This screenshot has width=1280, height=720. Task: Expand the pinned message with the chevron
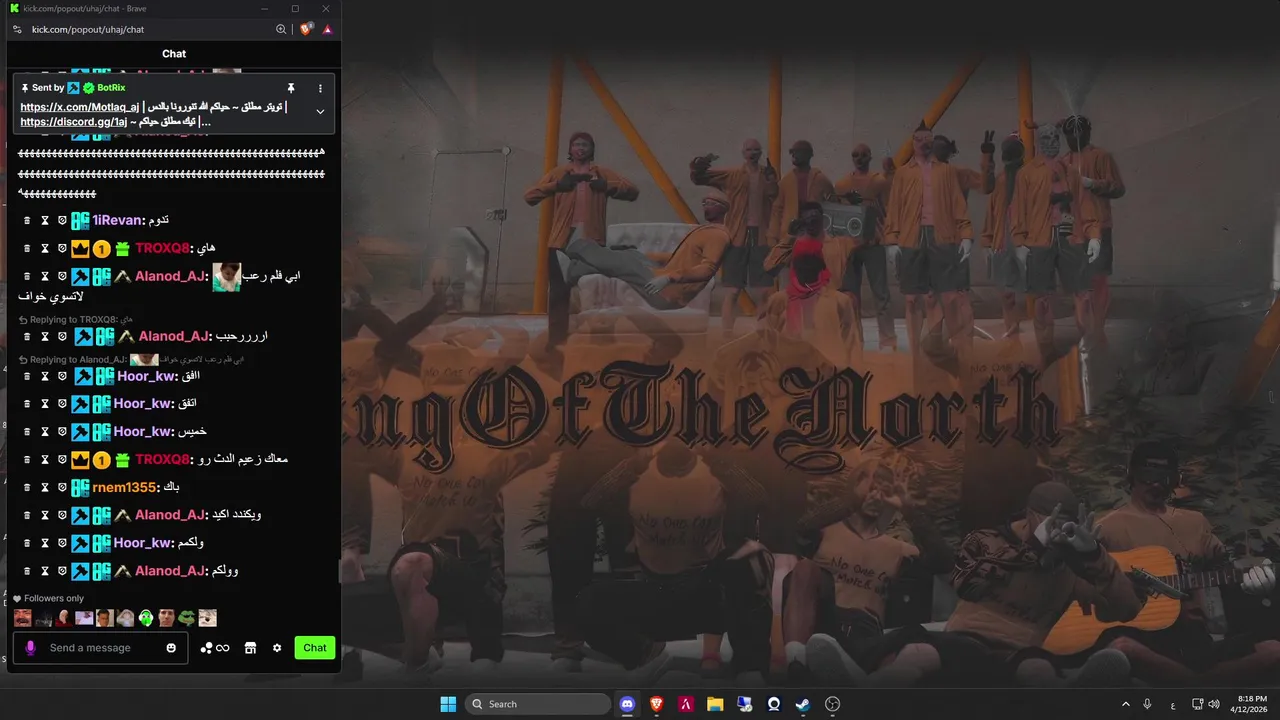(320, 111)
